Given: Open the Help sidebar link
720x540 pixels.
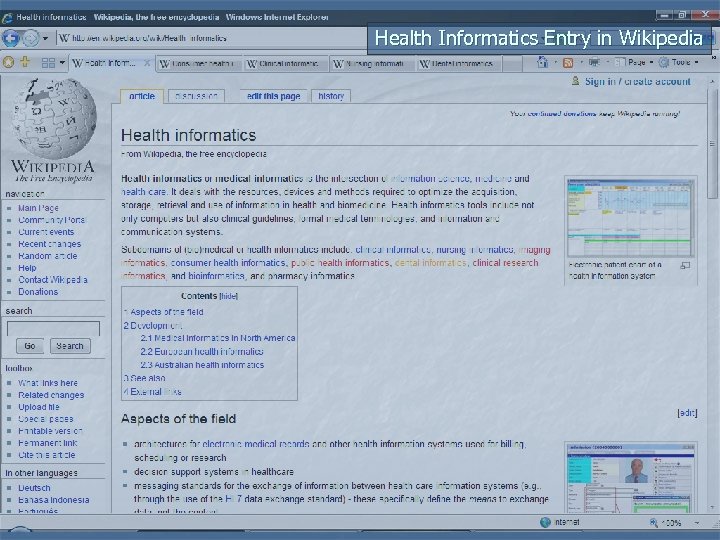Looking at the screenshot, I should coord(27,268).
